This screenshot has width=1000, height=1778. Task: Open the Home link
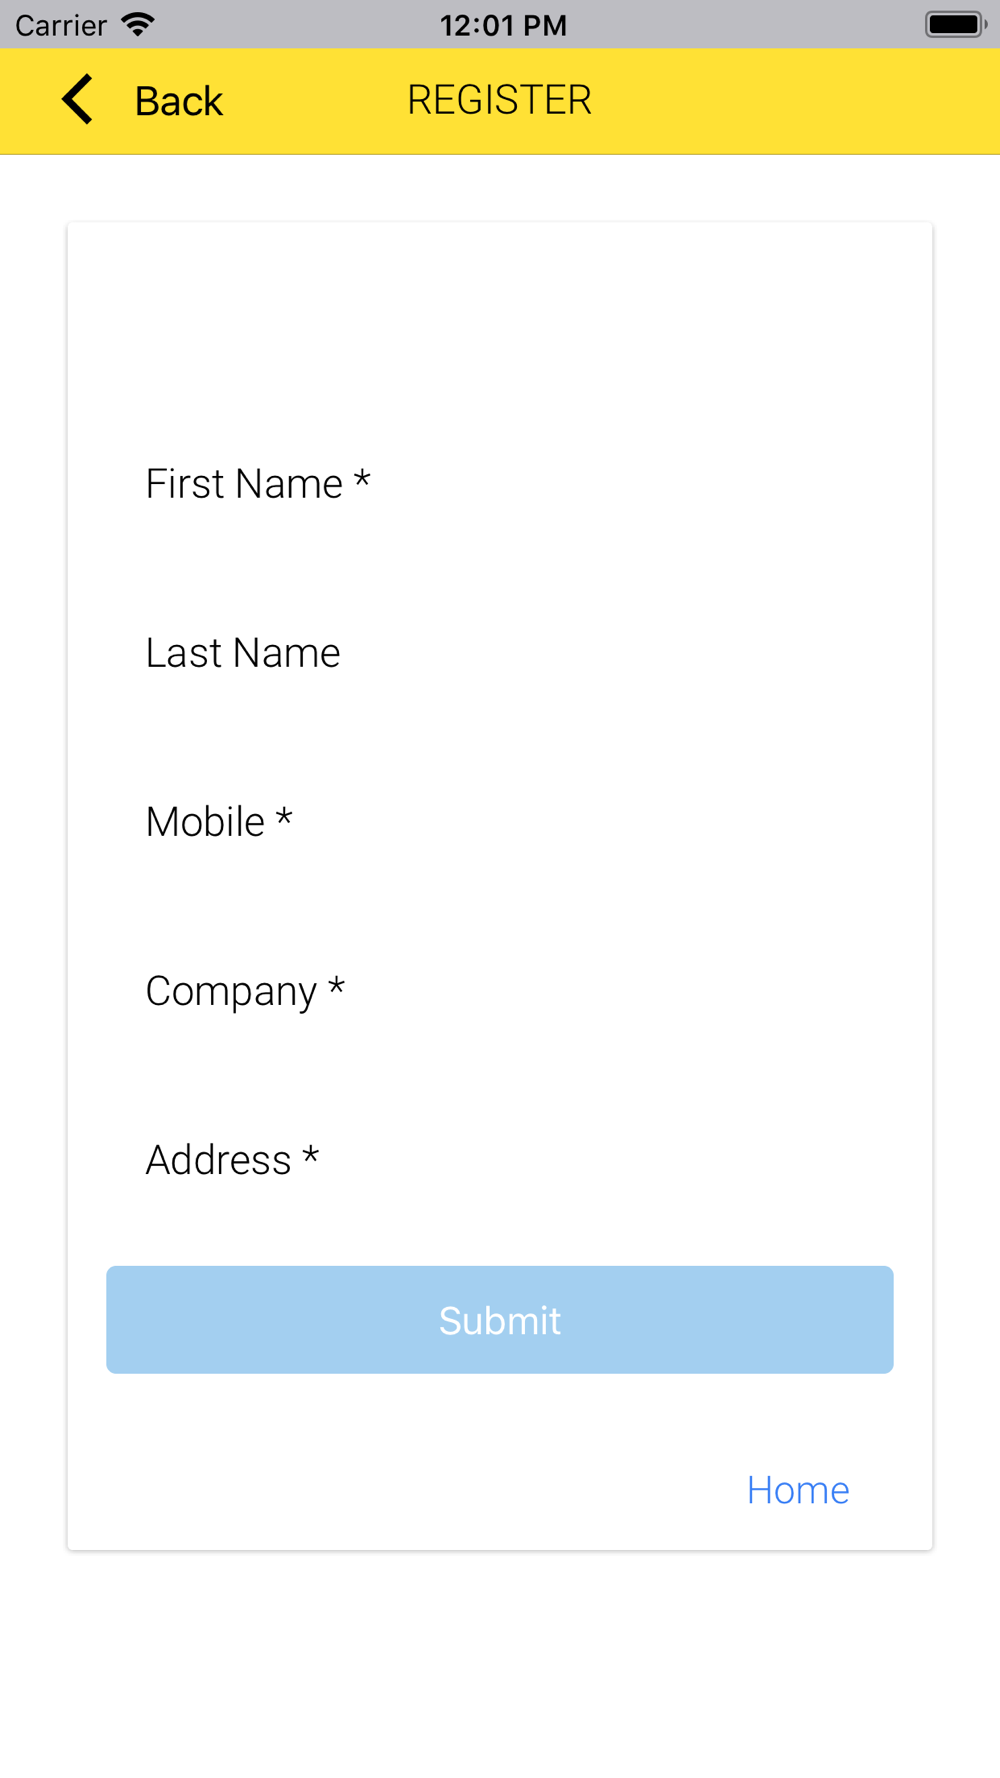(798, 1490)
